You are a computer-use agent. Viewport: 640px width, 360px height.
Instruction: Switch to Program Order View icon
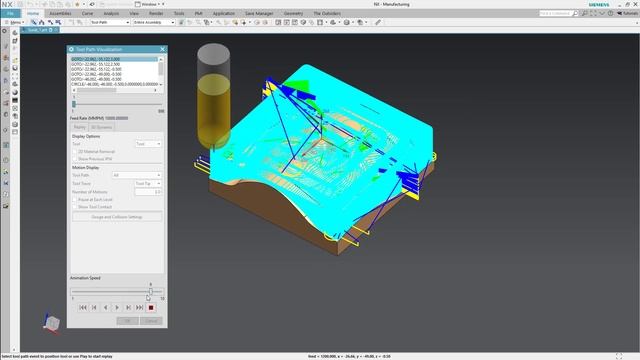pyautogui.click(x=33, y=22)
